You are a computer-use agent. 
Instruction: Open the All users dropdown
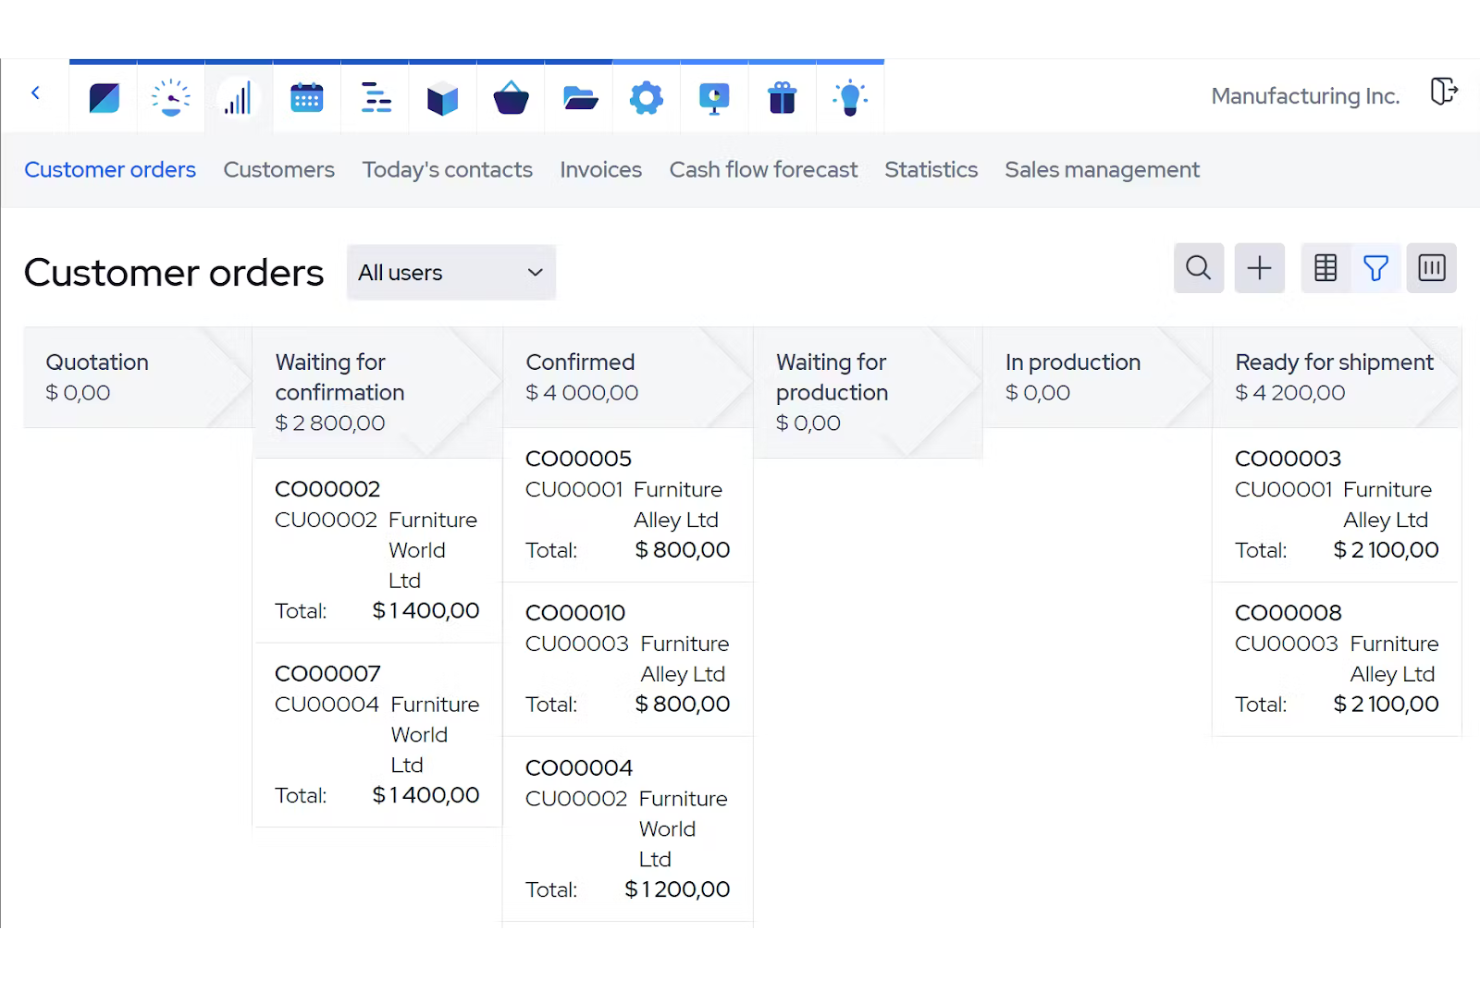(x=450, y=272)
